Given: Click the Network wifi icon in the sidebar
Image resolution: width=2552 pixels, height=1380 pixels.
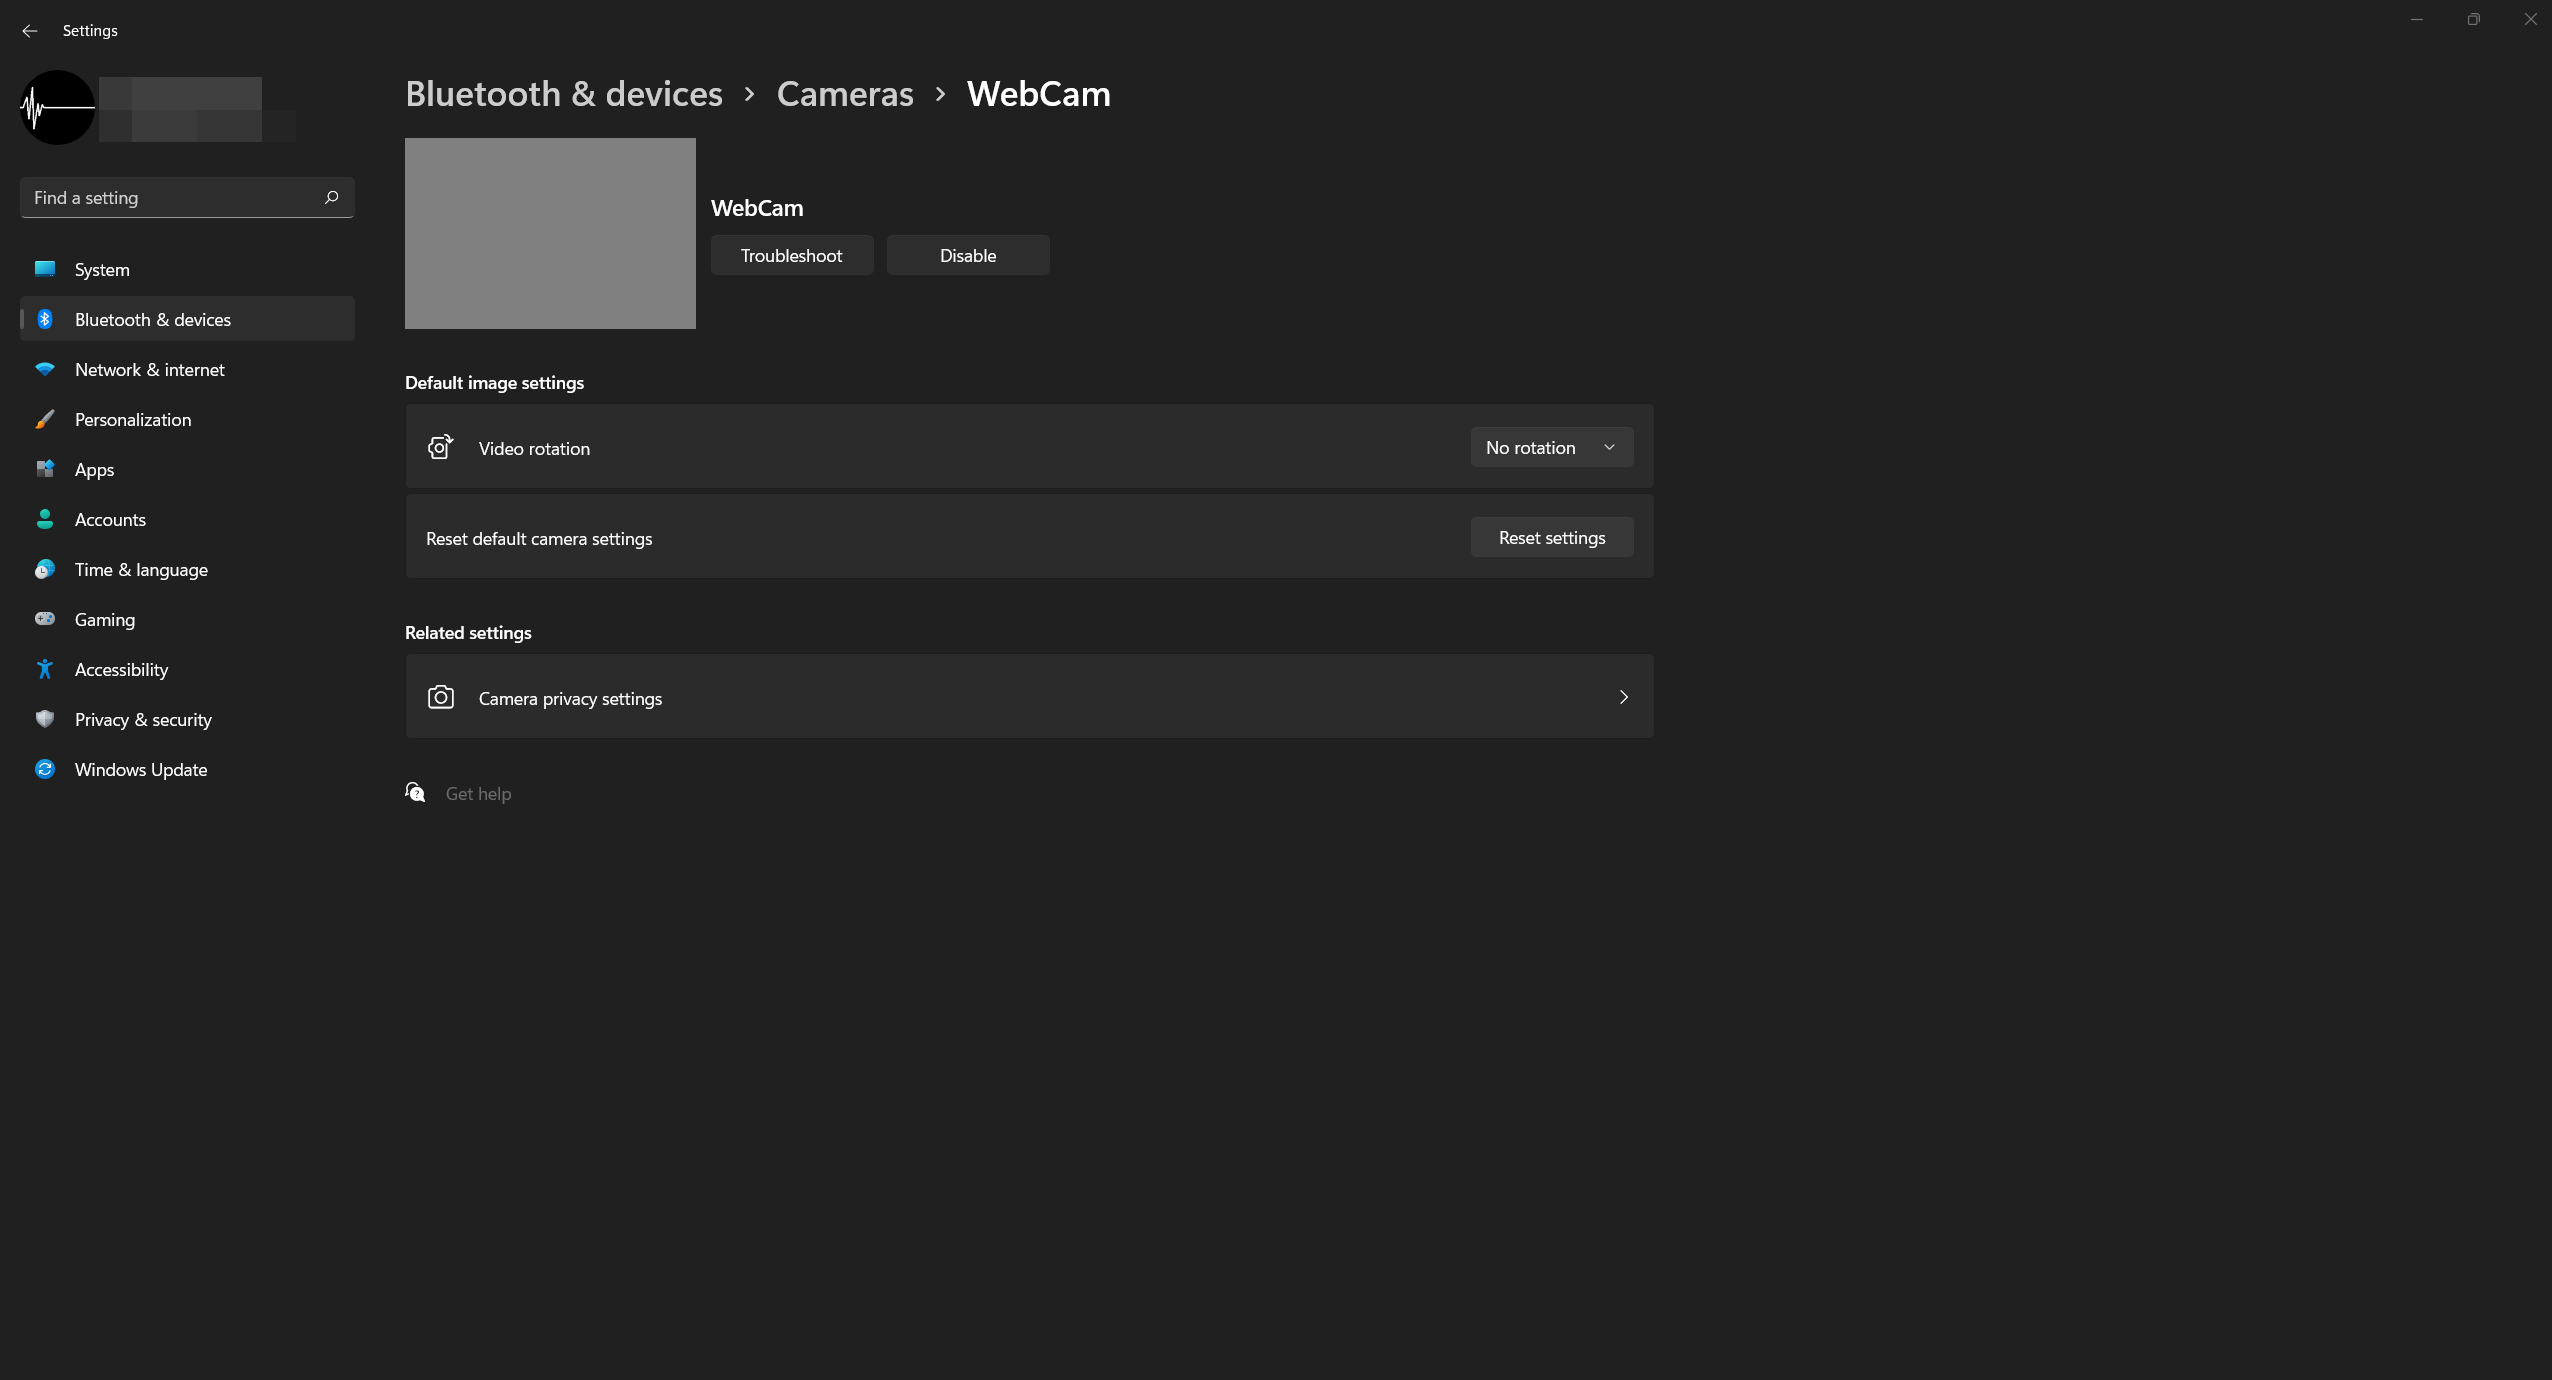Looking at the screenshot, I should pyautogui.click(x=45, y=369).
